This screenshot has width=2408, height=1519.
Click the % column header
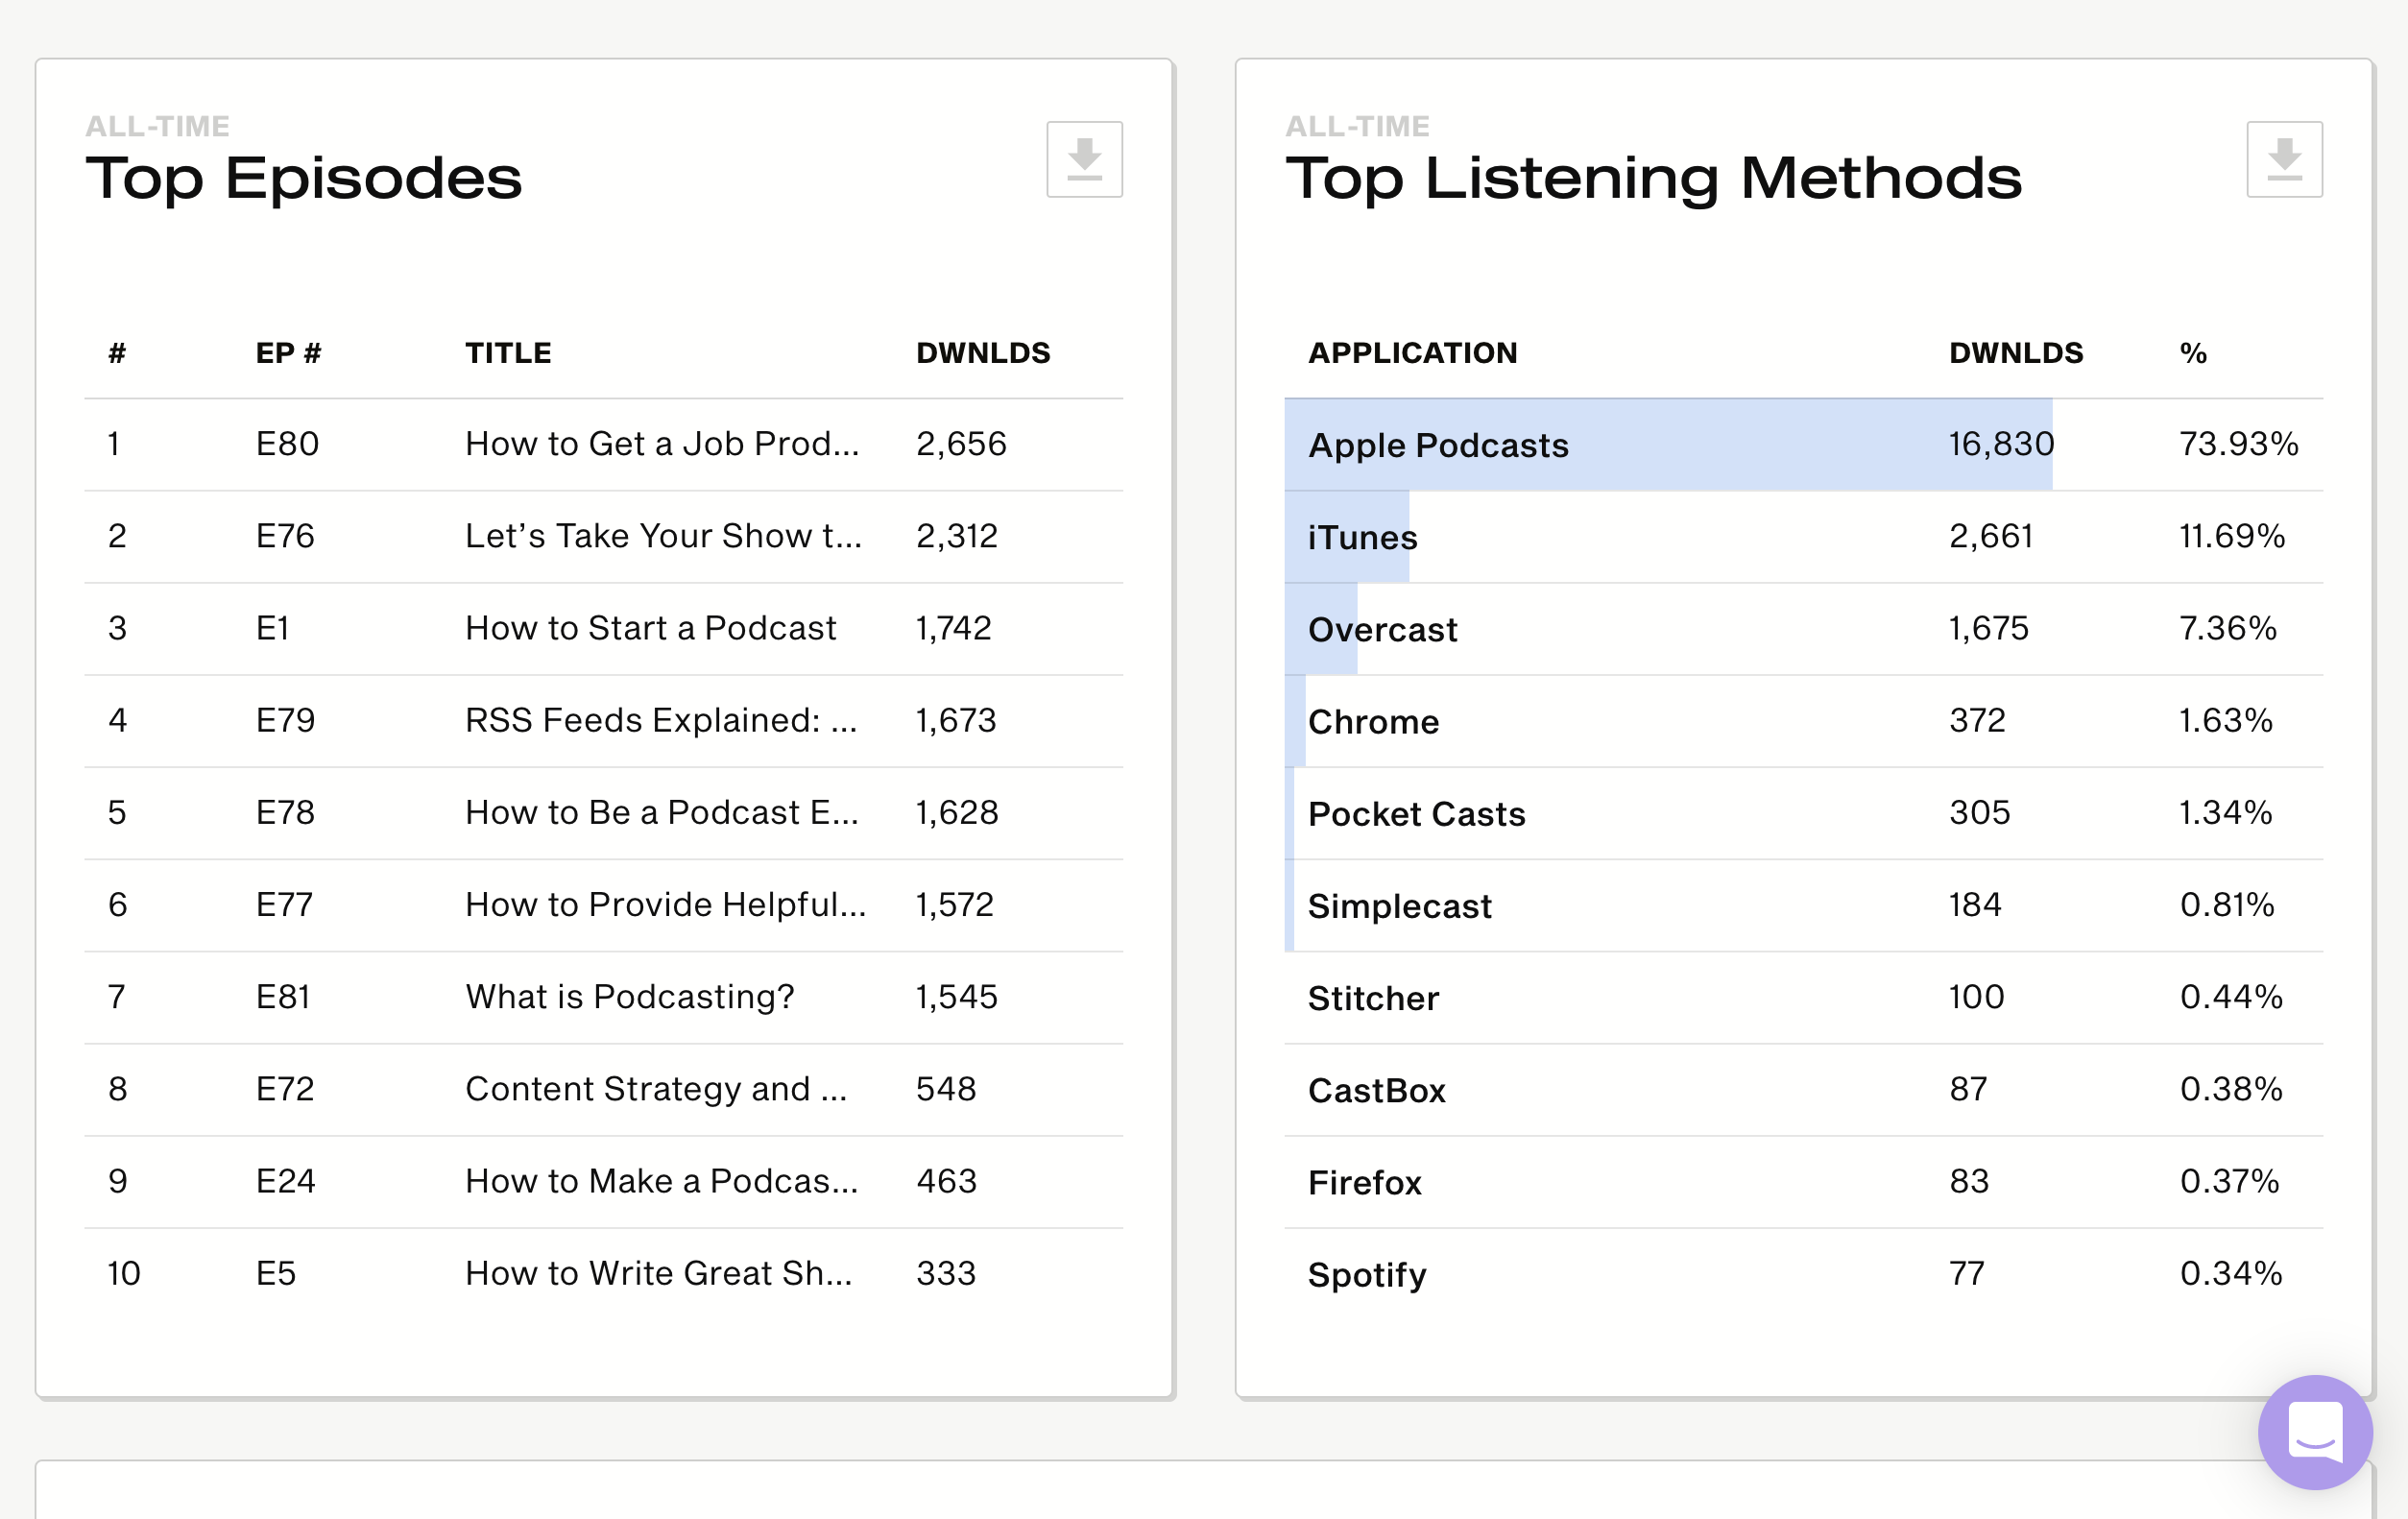pos(2192,353)
